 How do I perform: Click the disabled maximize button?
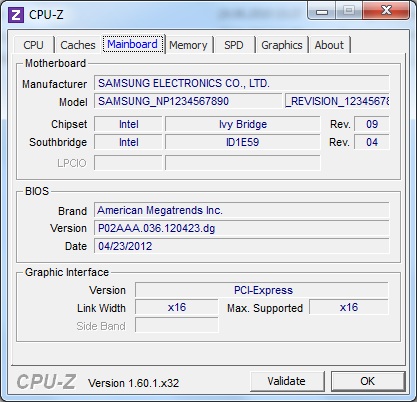click(x=349, y=10)
